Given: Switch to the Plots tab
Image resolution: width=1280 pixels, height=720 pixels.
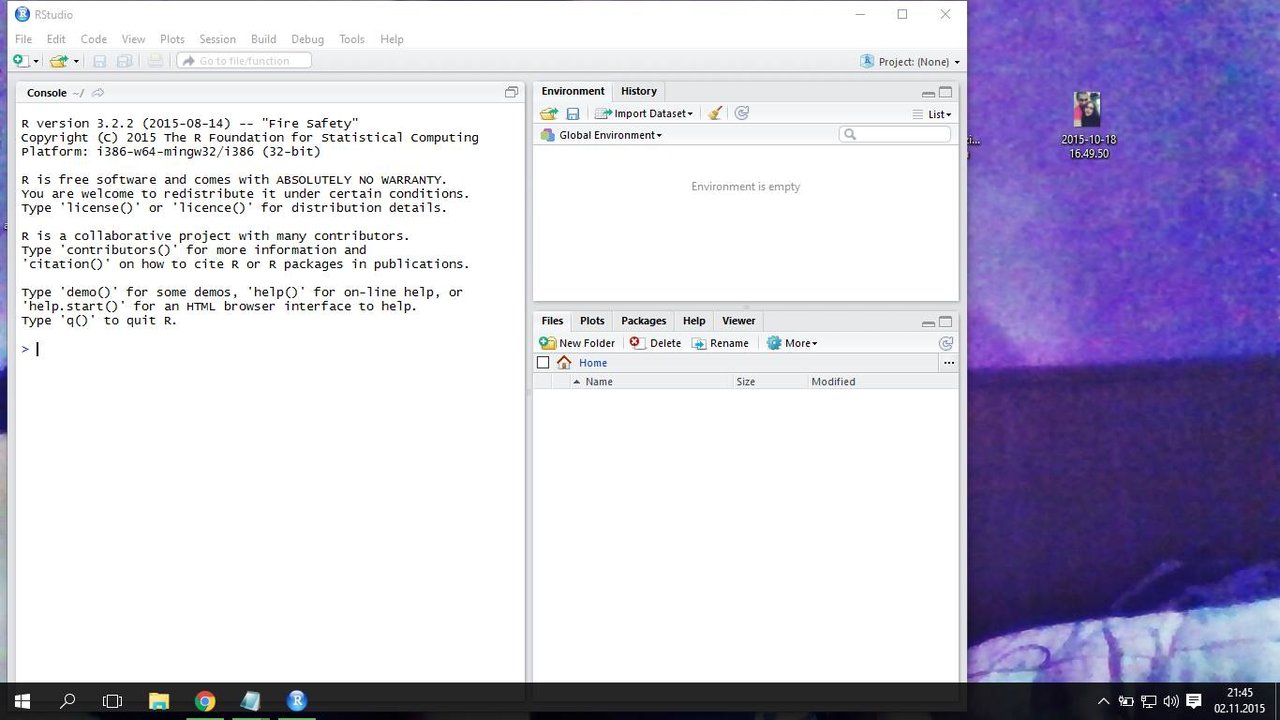Looking at the screenshot, I should coord(592,321).
